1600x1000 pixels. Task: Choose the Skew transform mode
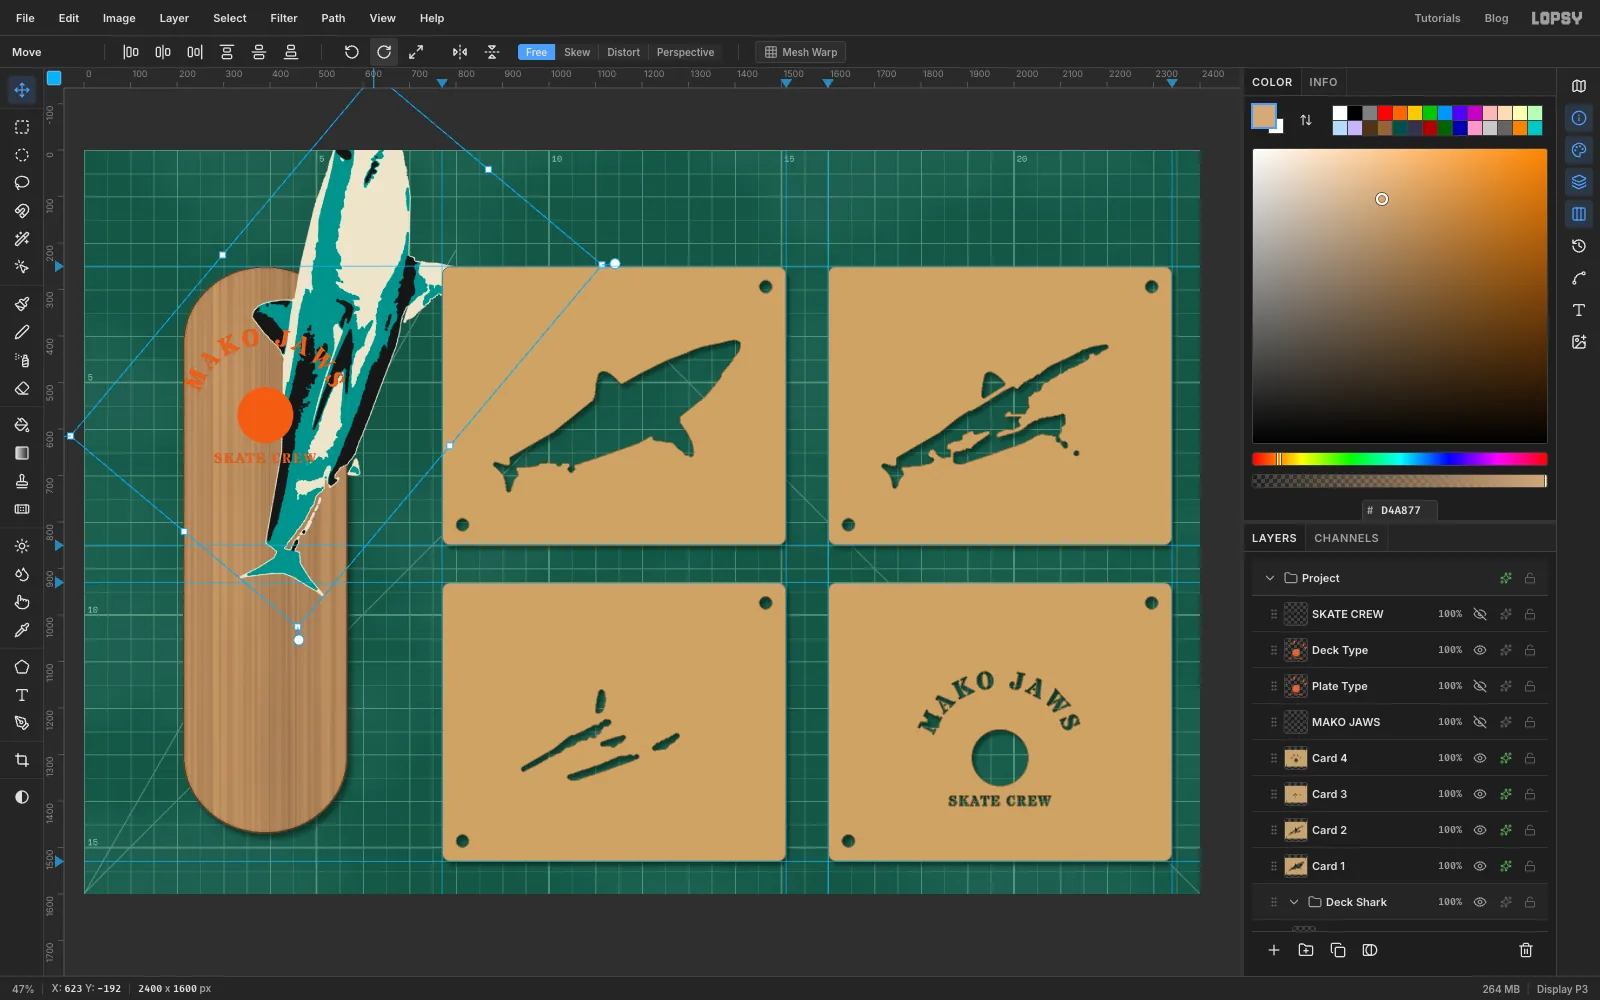pyautogui.click(x=577, y=52)
